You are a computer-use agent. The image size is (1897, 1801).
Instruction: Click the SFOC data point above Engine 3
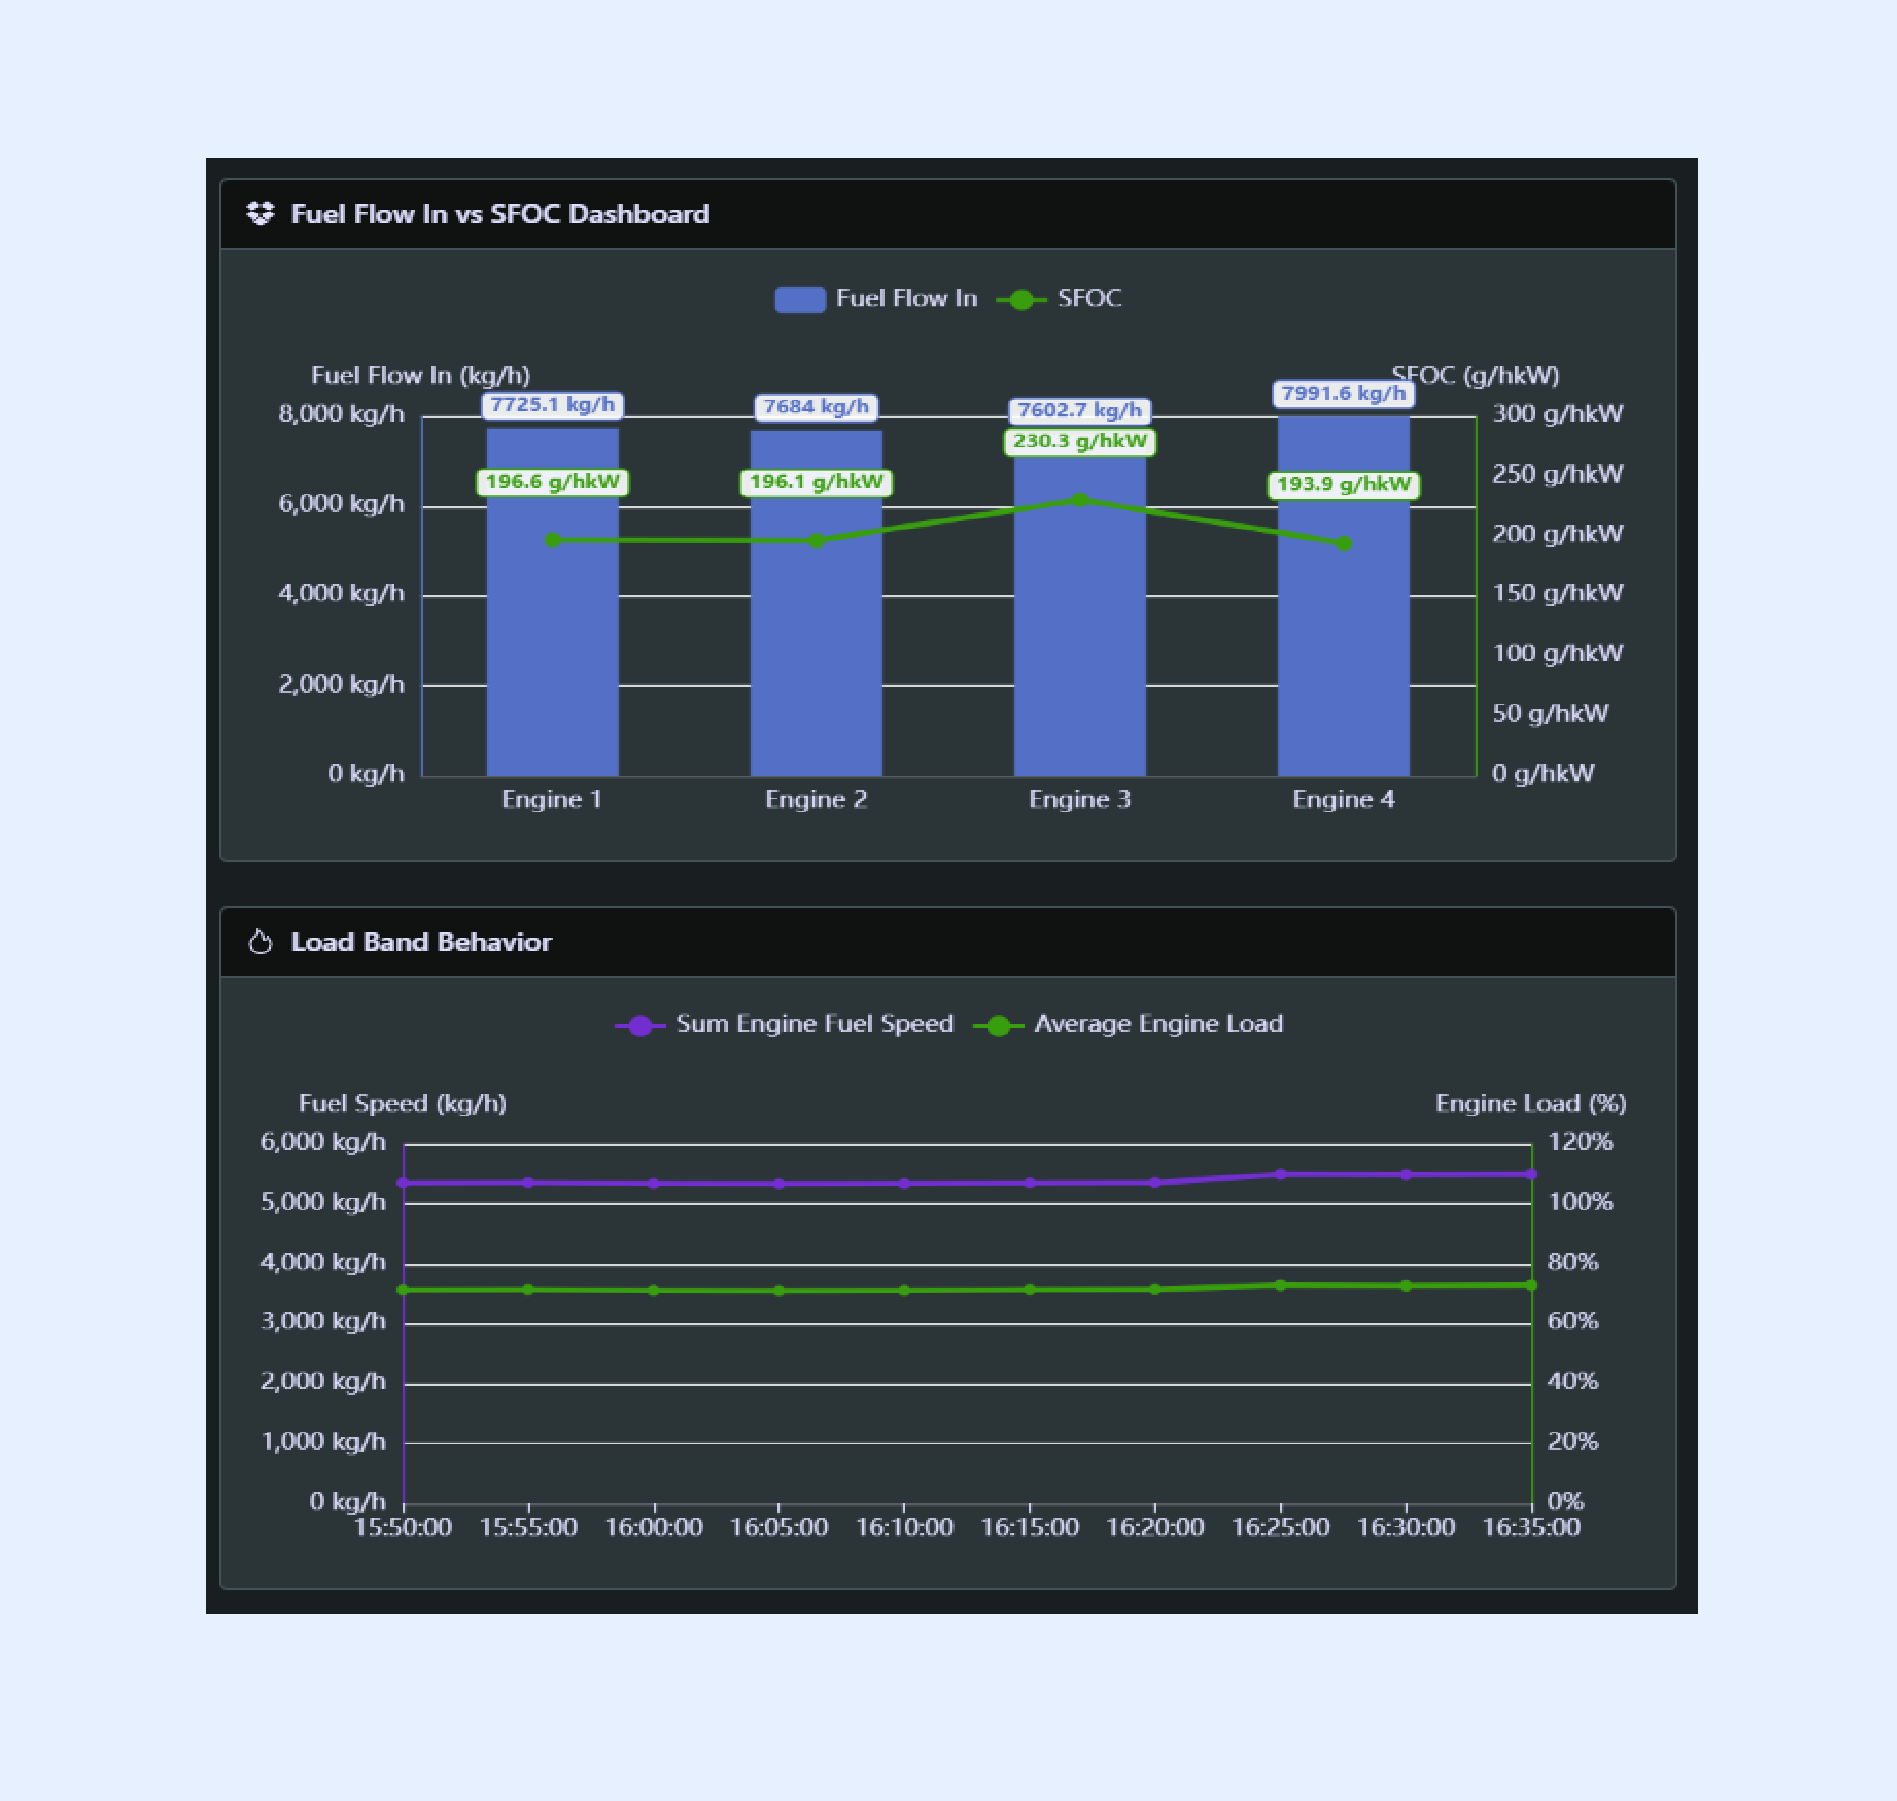(x=1081, y=497)
